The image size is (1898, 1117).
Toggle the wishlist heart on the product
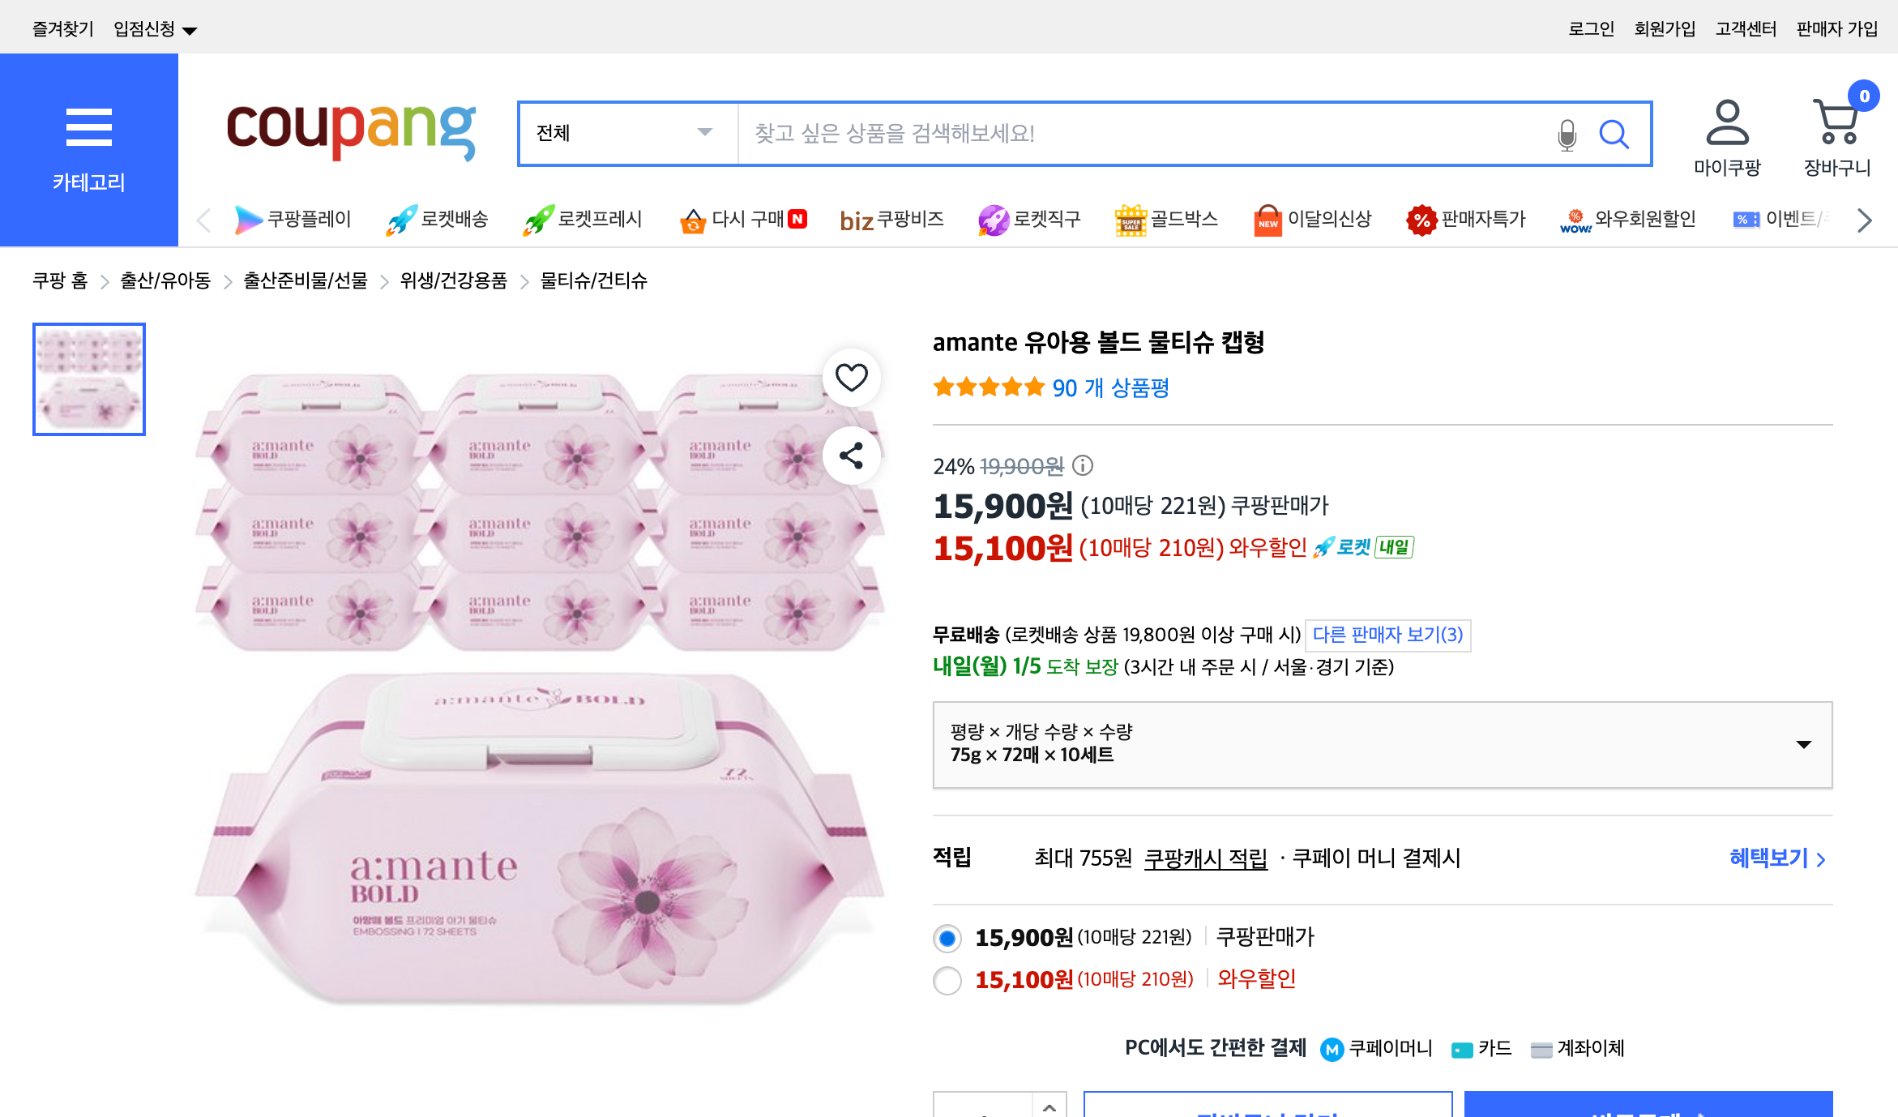pos(851,378)
